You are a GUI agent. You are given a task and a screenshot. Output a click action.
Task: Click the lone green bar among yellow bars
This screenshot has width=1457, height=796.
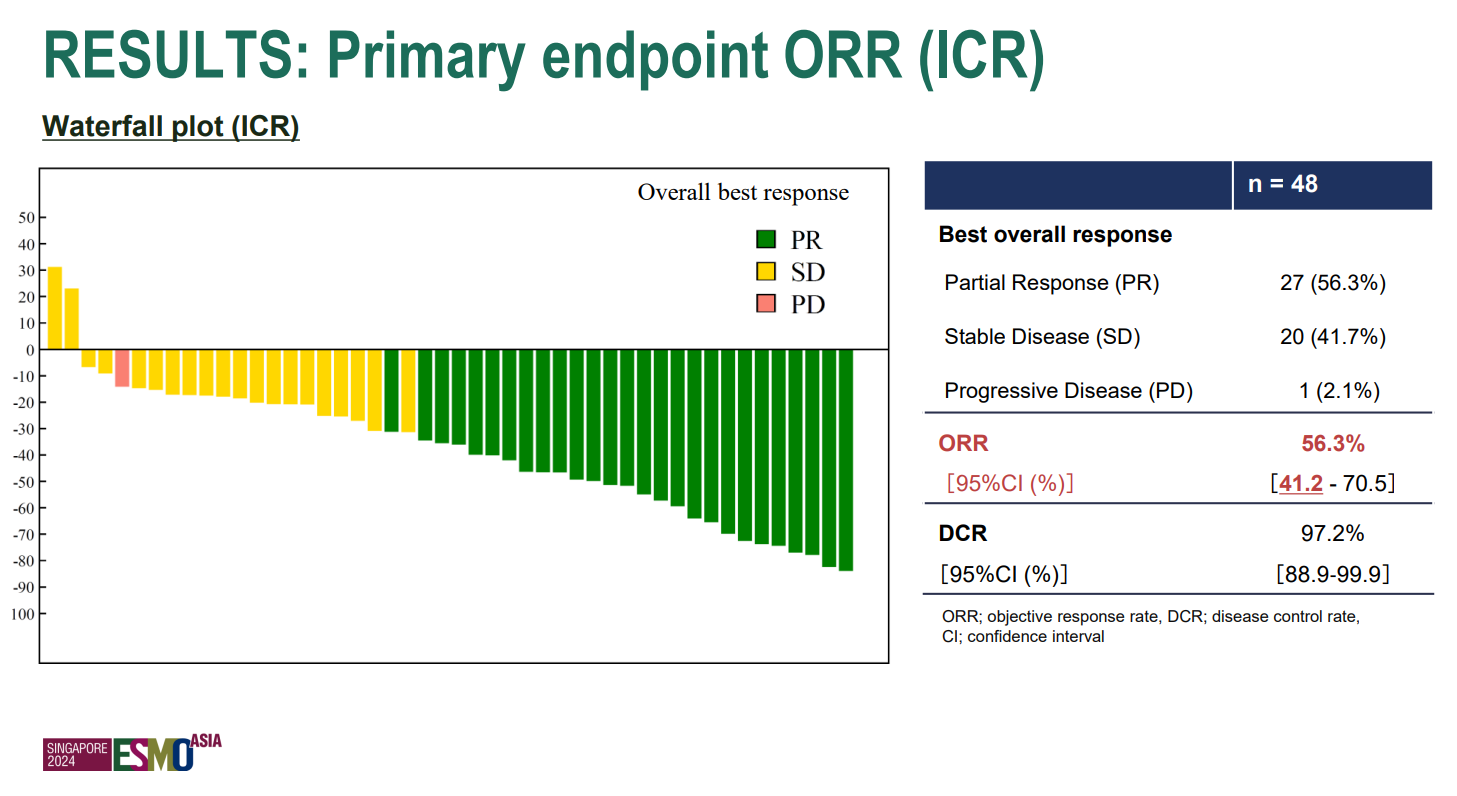pos(391,391)
